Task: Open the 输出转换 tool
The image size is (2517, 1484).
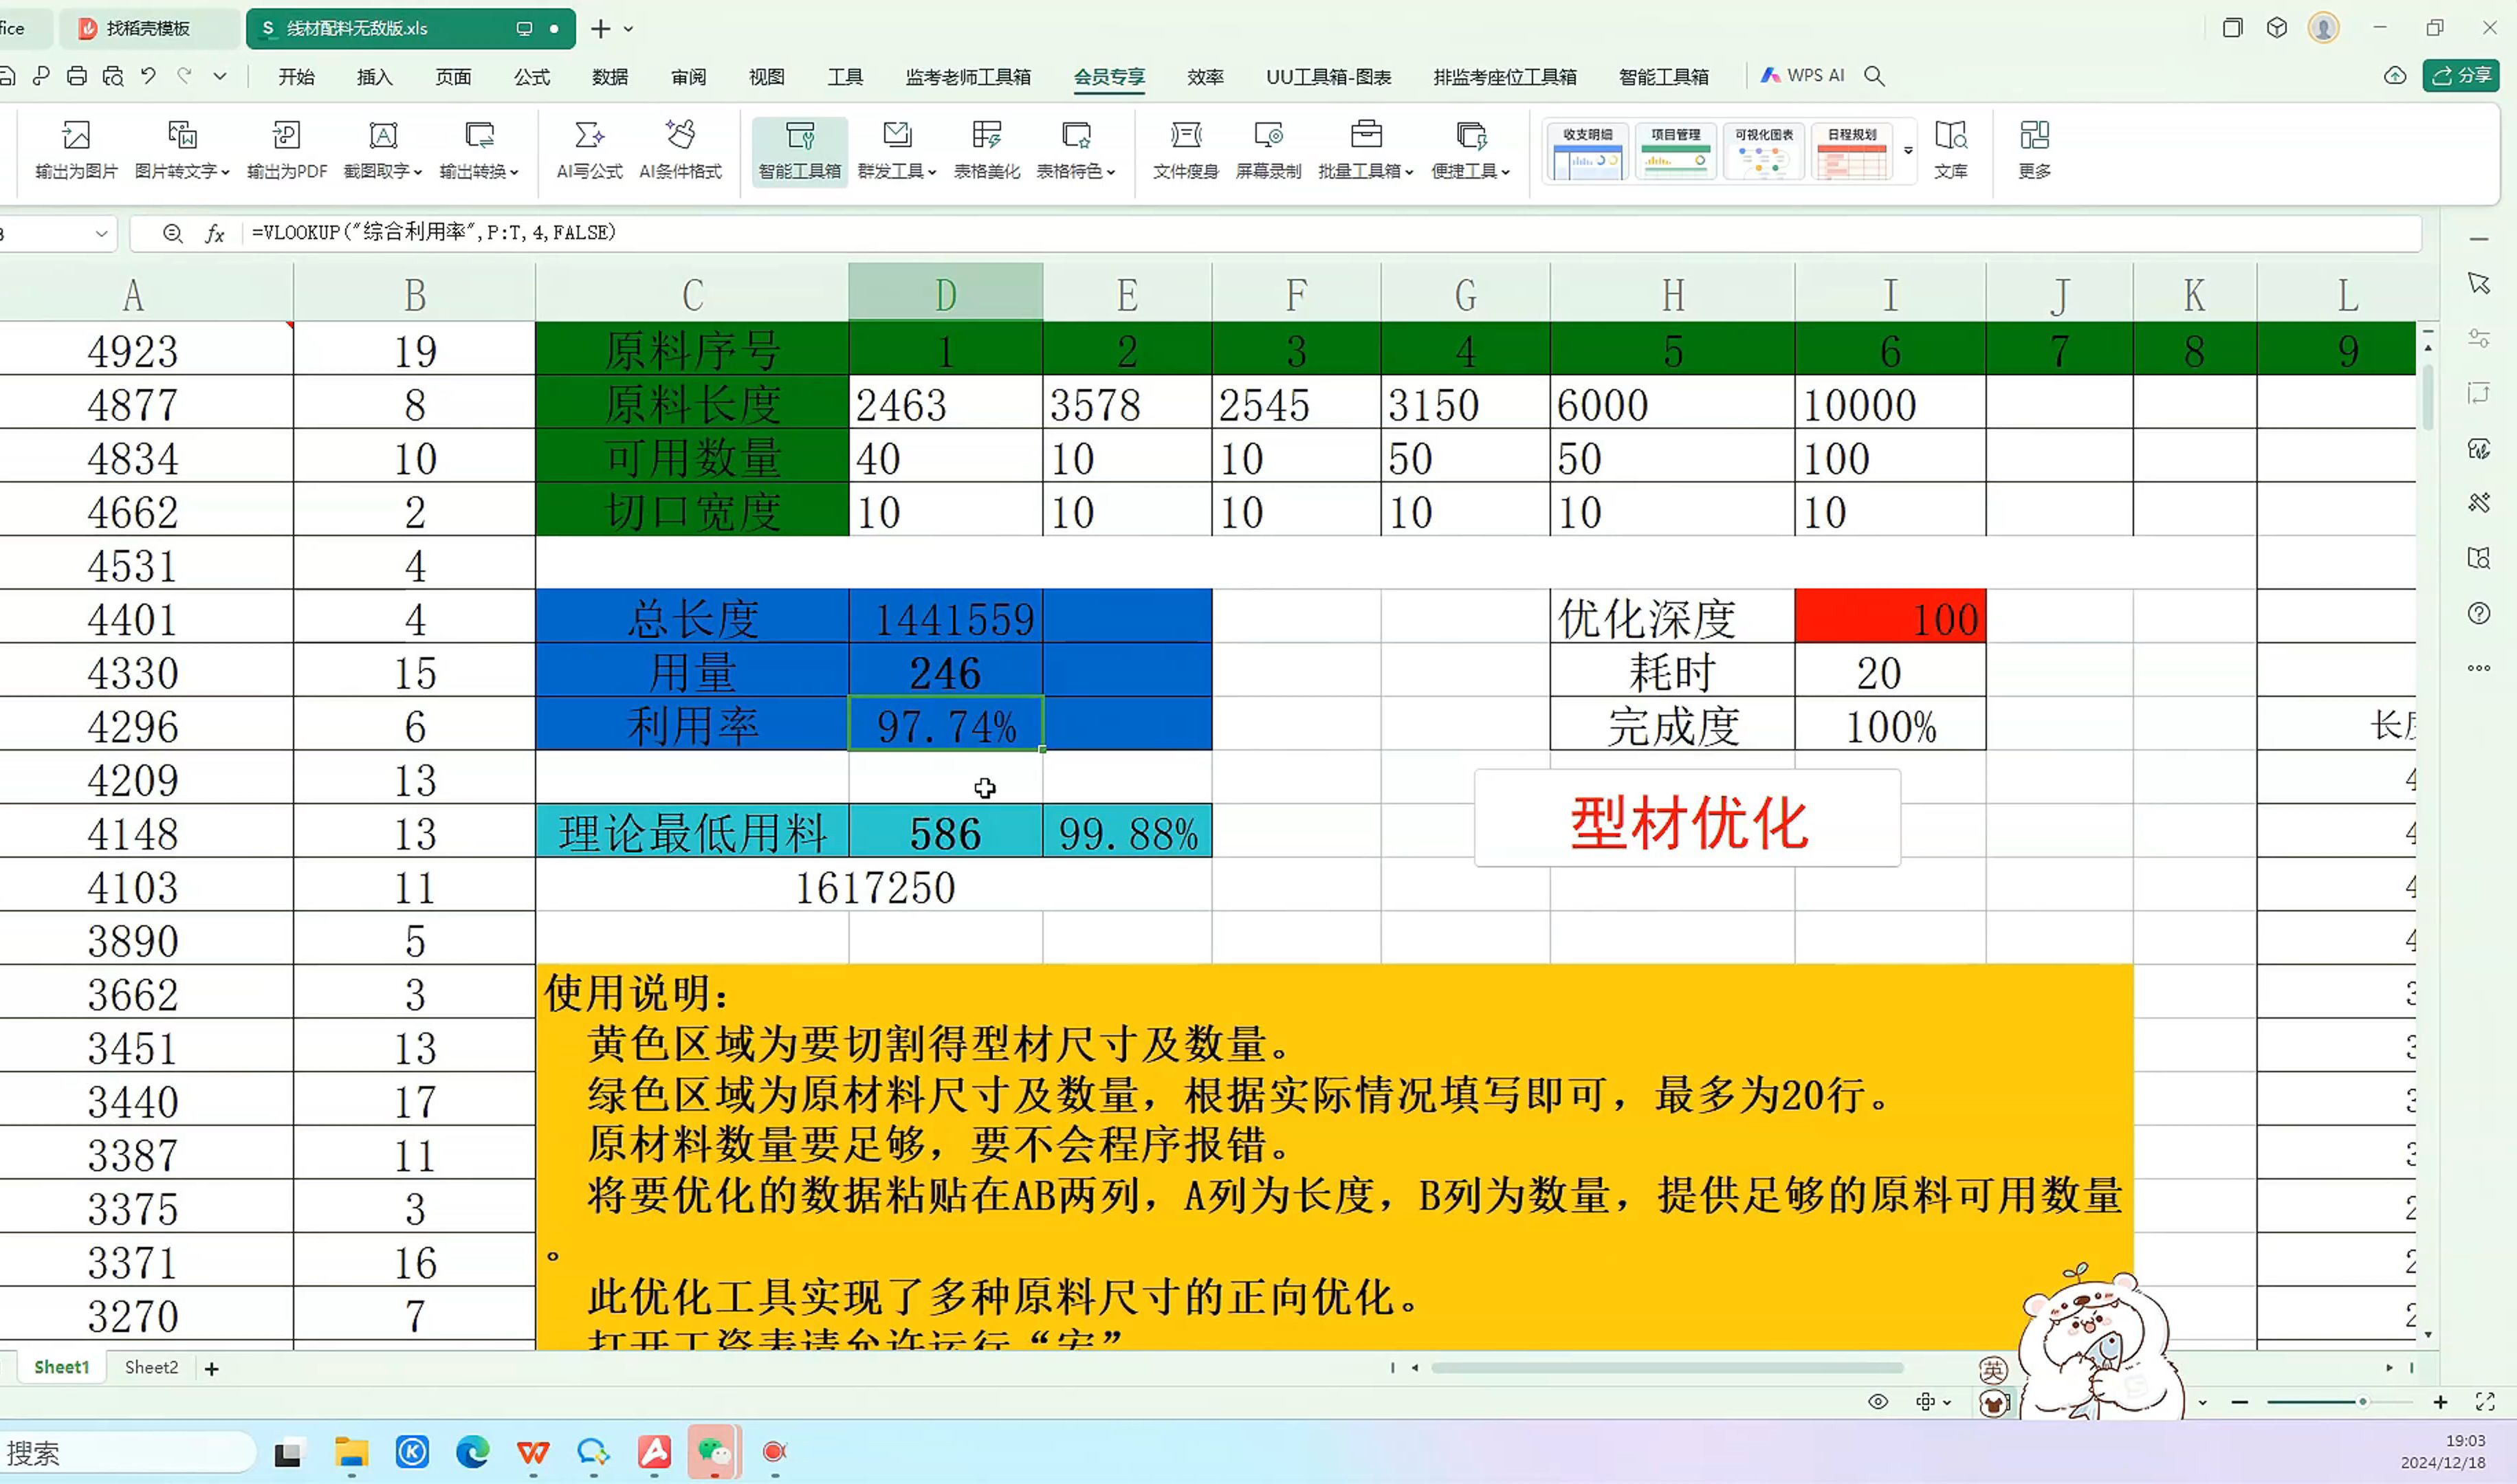Action: [479, 150]
